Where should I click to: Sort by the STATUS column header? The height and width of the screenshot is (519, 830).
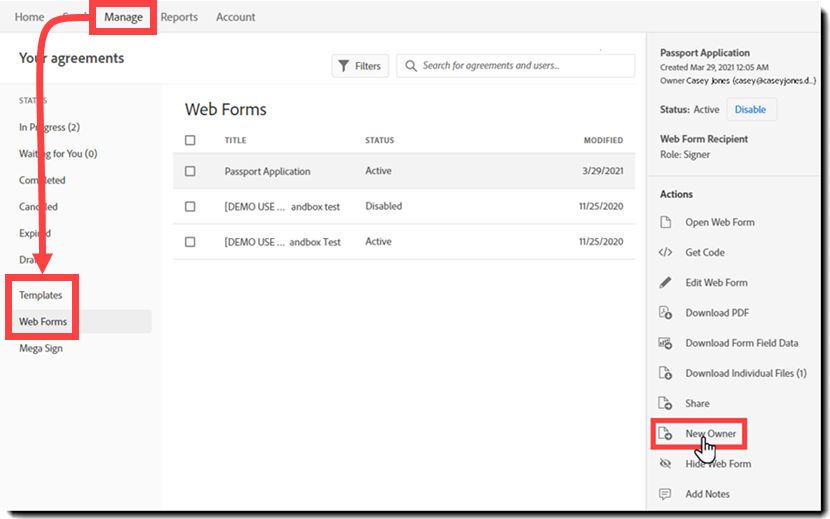coord(380,140)
